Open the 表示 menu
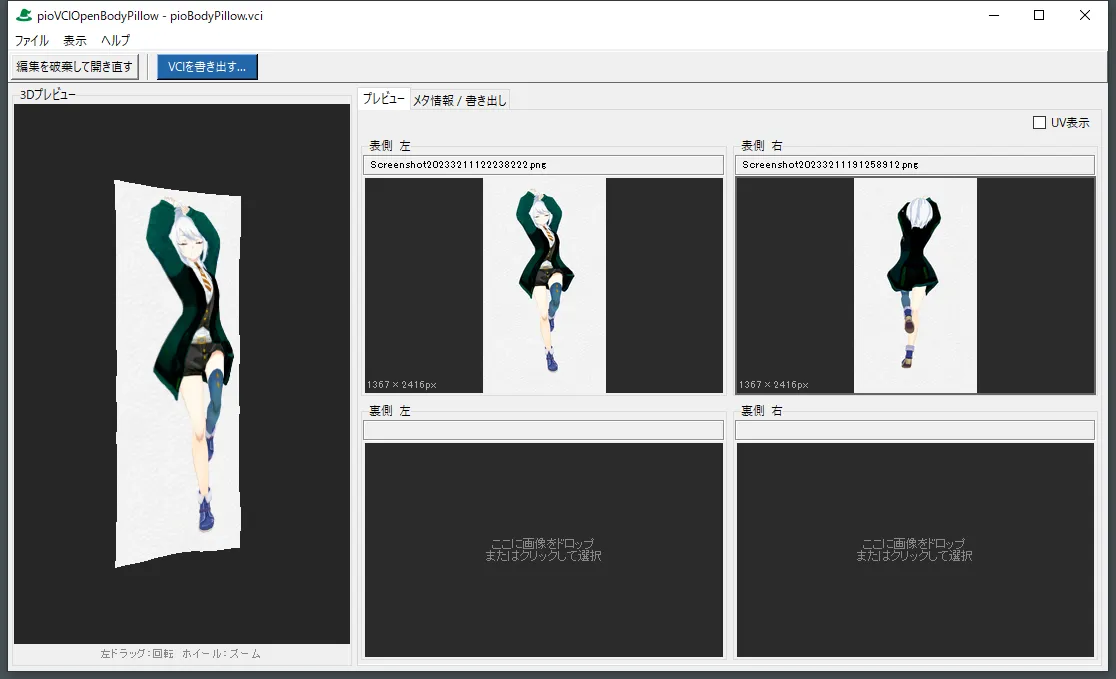This screenshot has height=679, width=1116. [75, 41]
